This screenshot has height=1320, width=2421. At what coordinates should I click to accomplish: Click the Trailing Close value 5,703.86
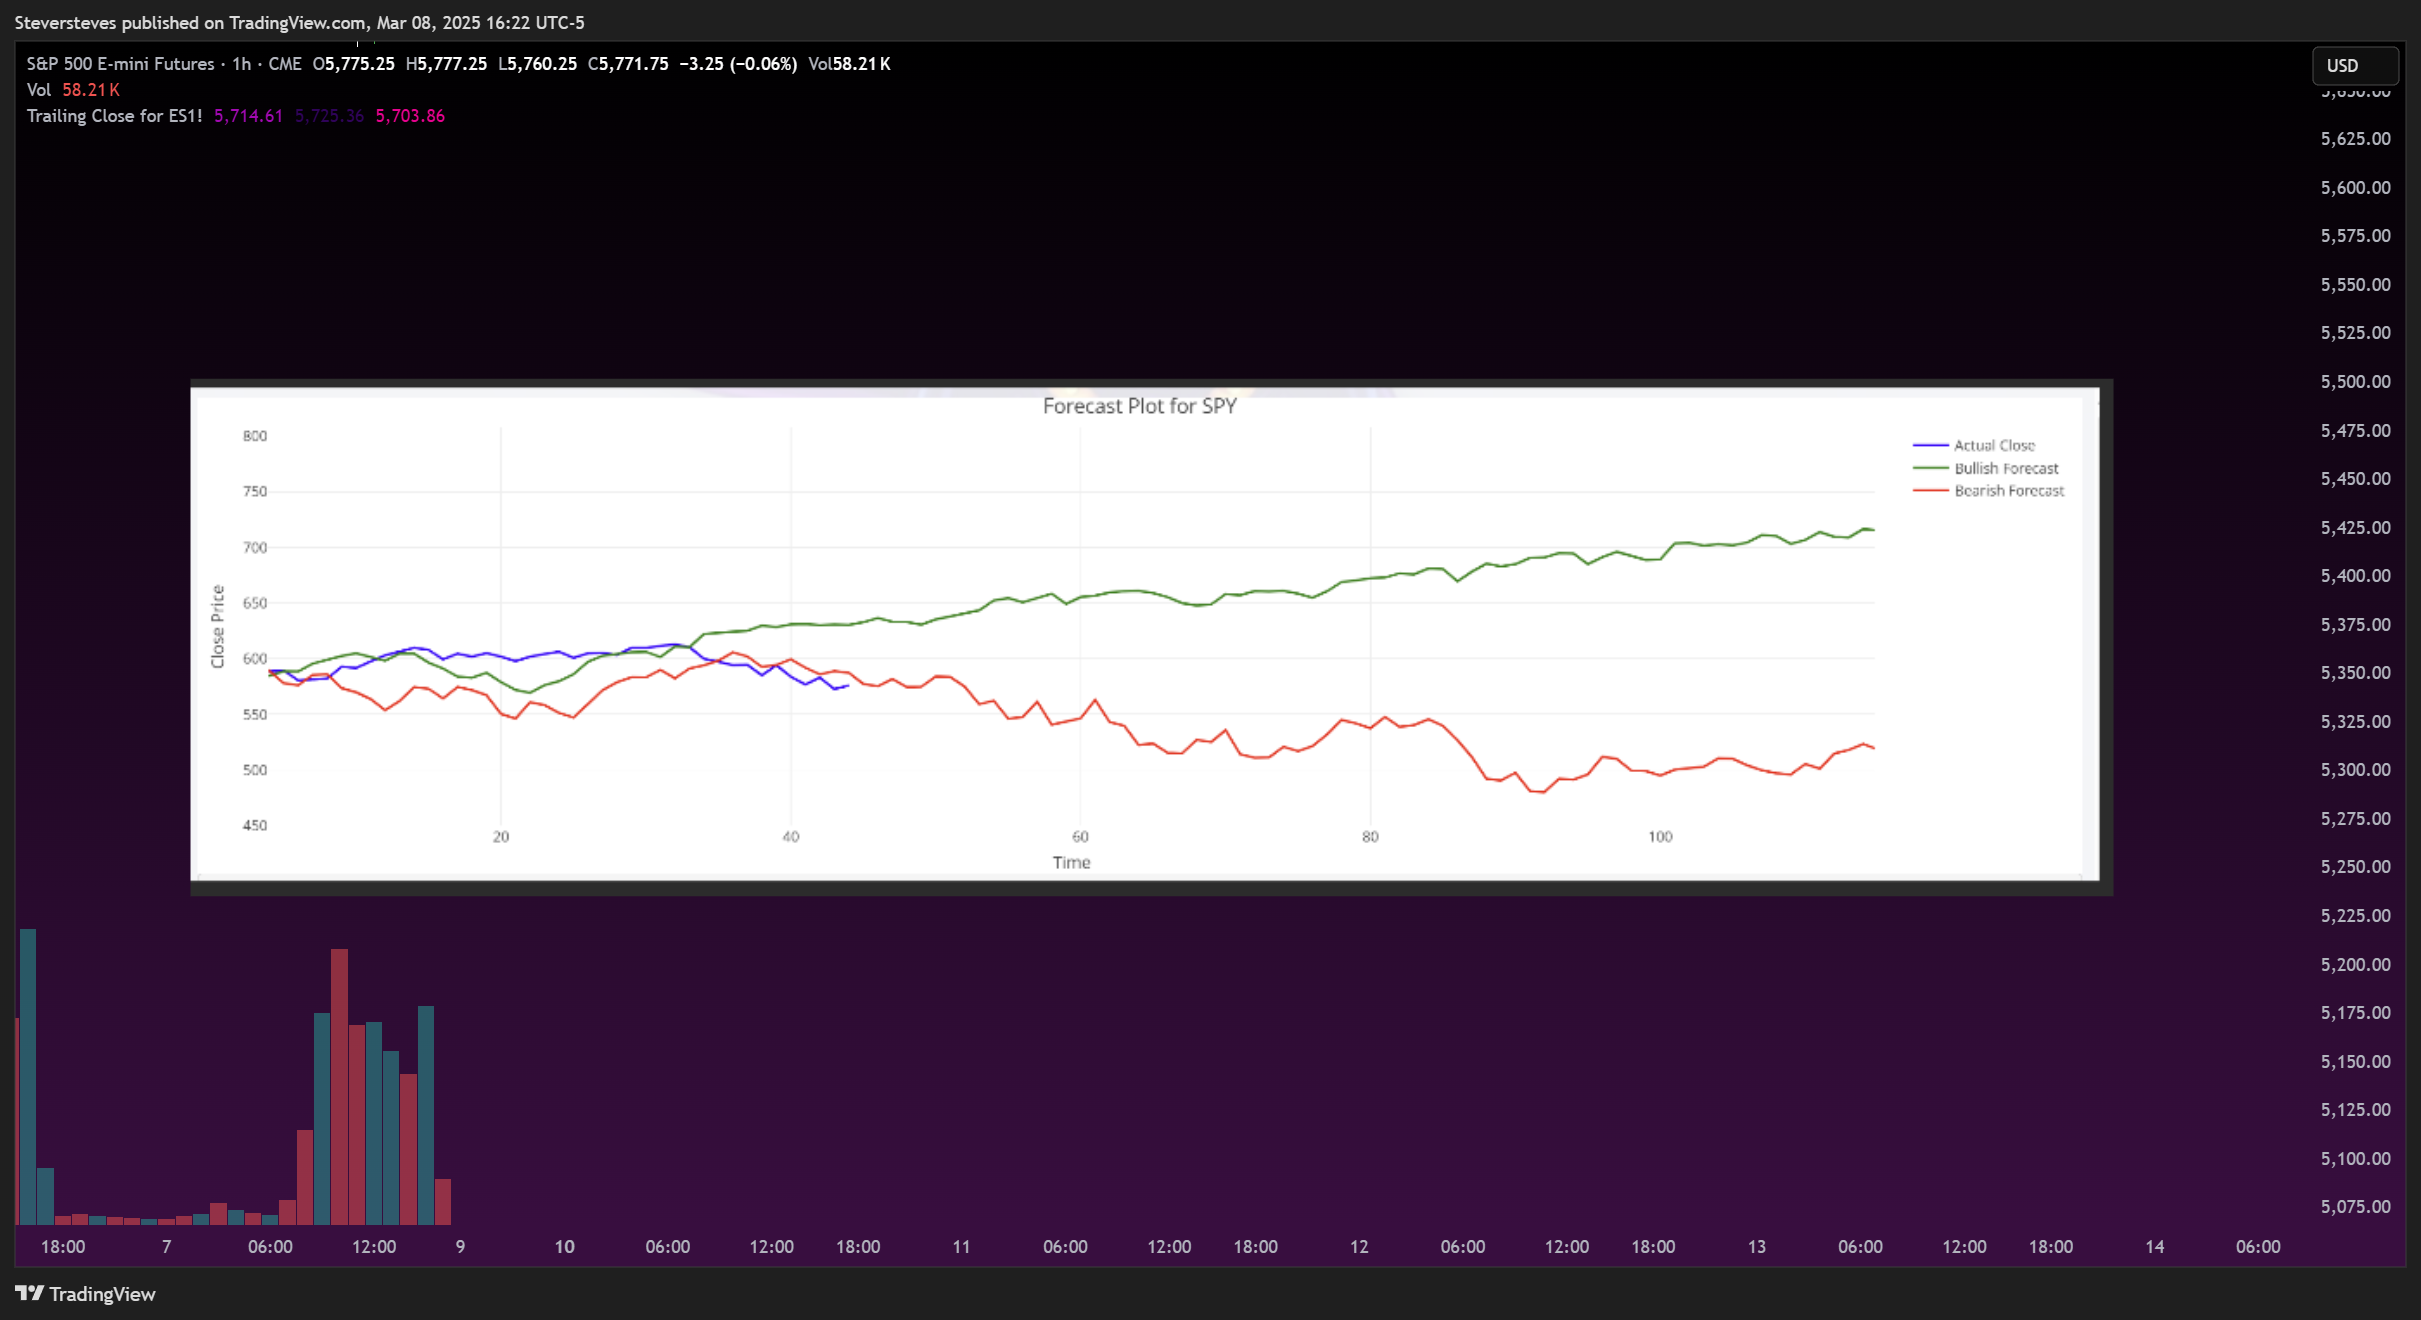(x=410, y=116)
